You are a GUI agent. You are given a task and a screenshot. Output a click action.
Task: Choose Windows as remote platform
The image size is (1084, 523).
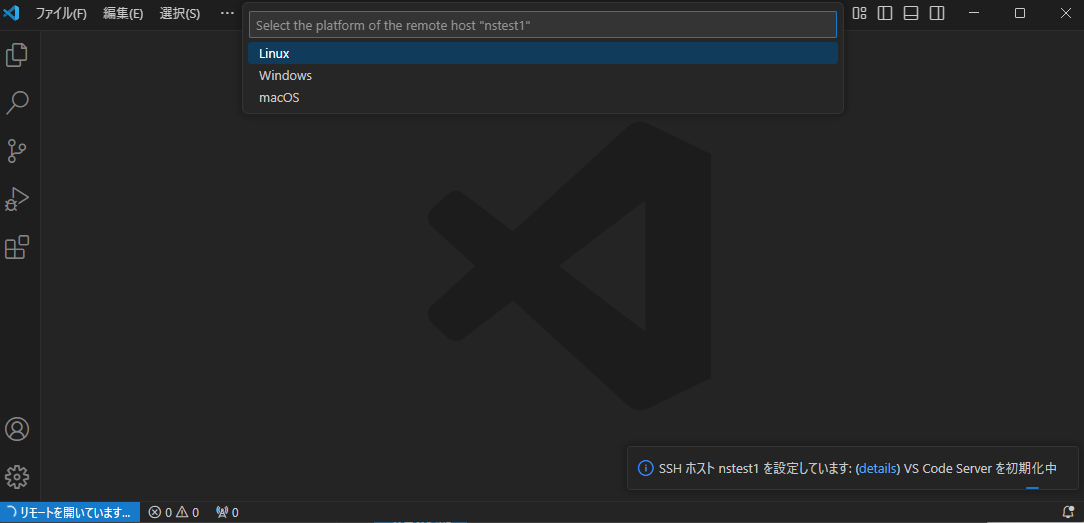point(543,75)
